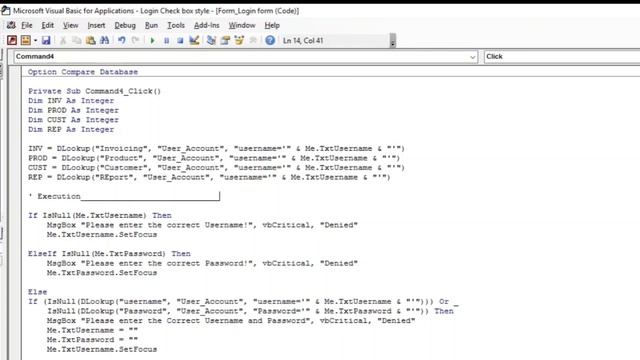Click the 'Me.TxtPassword.SetFocus' line
The height and width of the screenshot is (360, 640).
[102, 273]
